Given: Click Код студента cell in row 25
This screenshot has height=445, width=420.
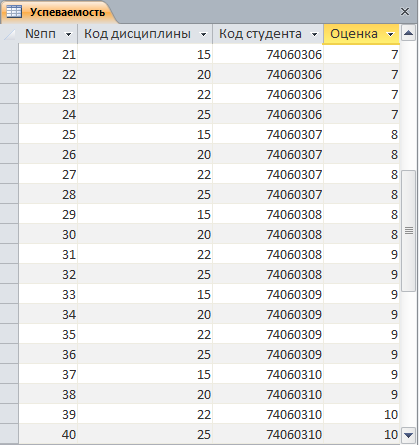Looking at the screenshot, I should [268, 134].
